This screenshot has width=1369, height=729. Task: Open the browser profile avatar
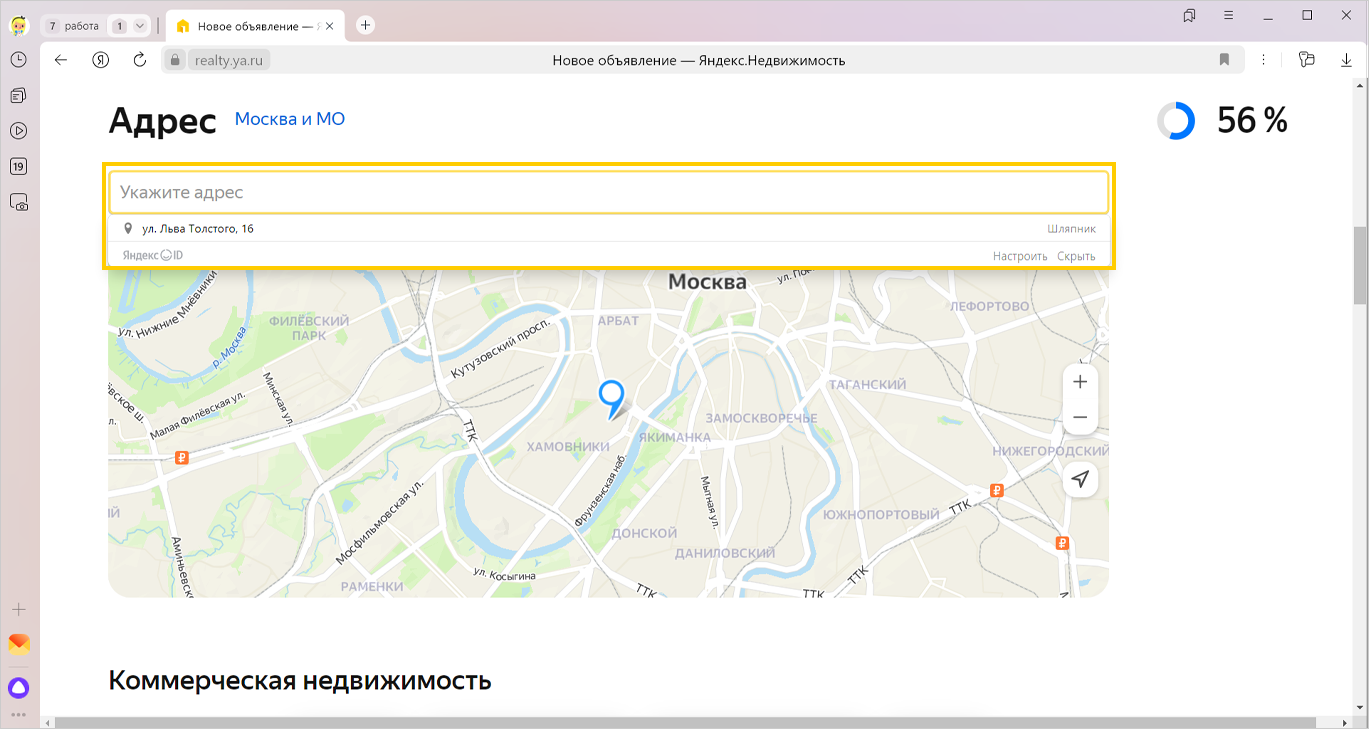19,25
